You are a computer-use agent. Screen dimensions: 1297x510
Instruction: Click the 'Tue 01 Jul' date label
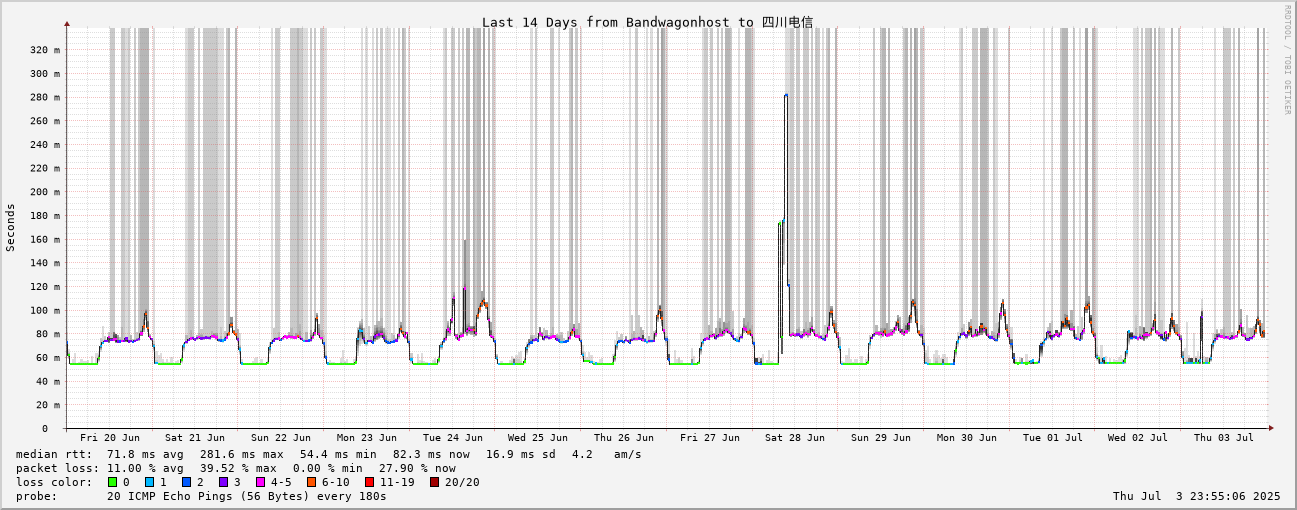click(1053, 438)
